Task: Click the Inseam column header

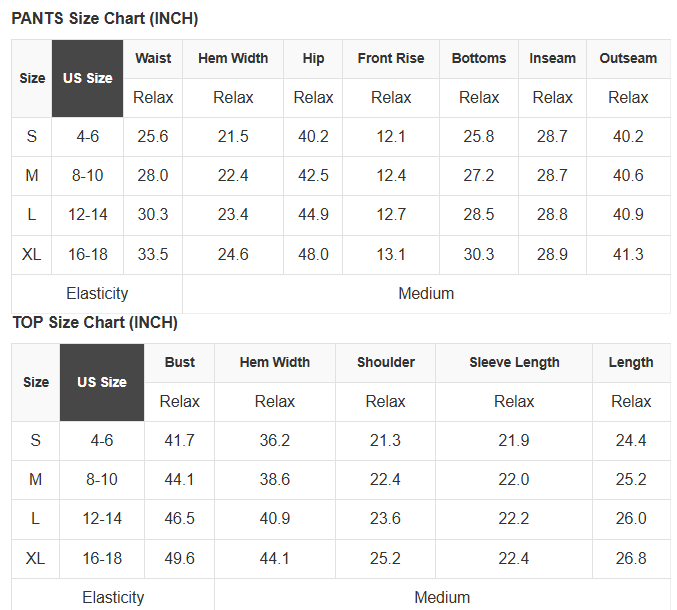Action: (x=552, y=59)
